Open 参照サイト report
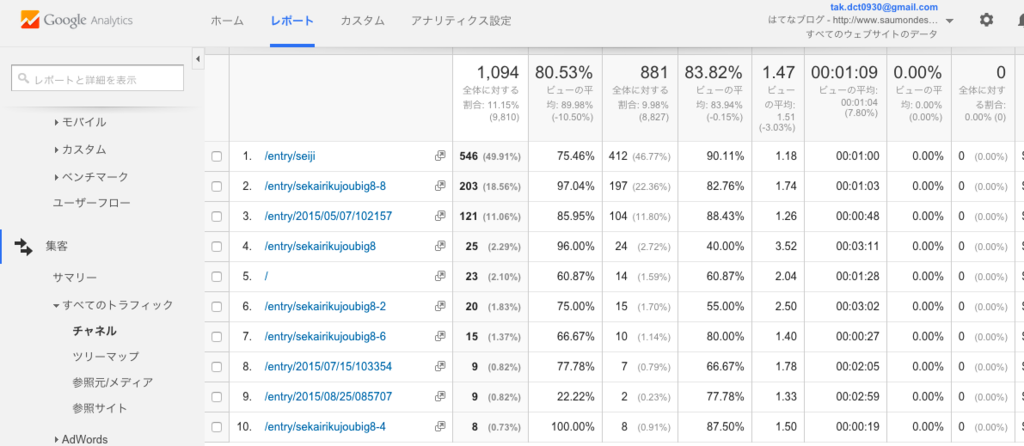Screen dimensions: 1024x446 (x=100, y=409)
